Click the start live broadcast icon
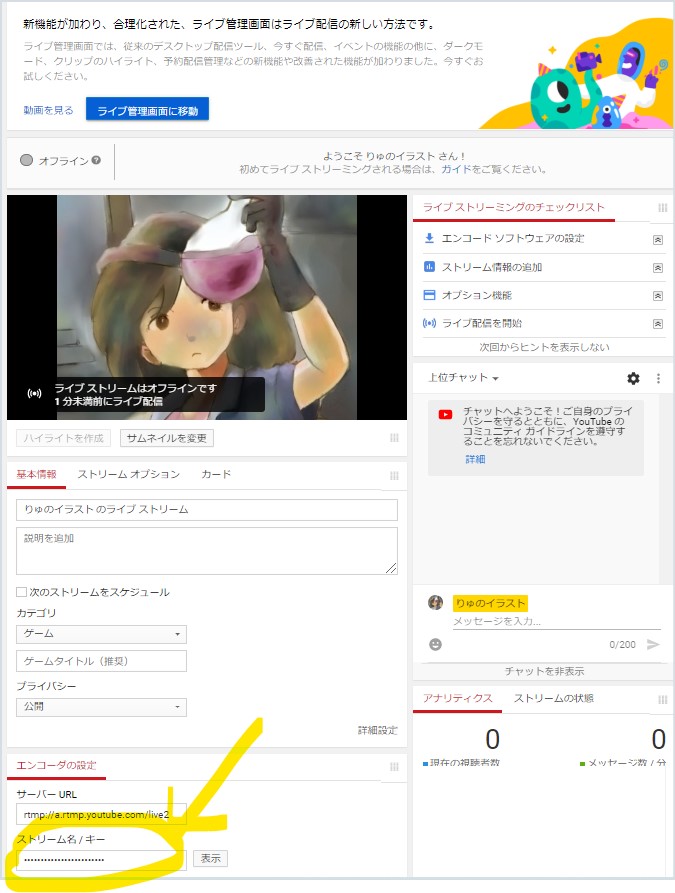Screen dimensions: 675x893 [429, 323]
